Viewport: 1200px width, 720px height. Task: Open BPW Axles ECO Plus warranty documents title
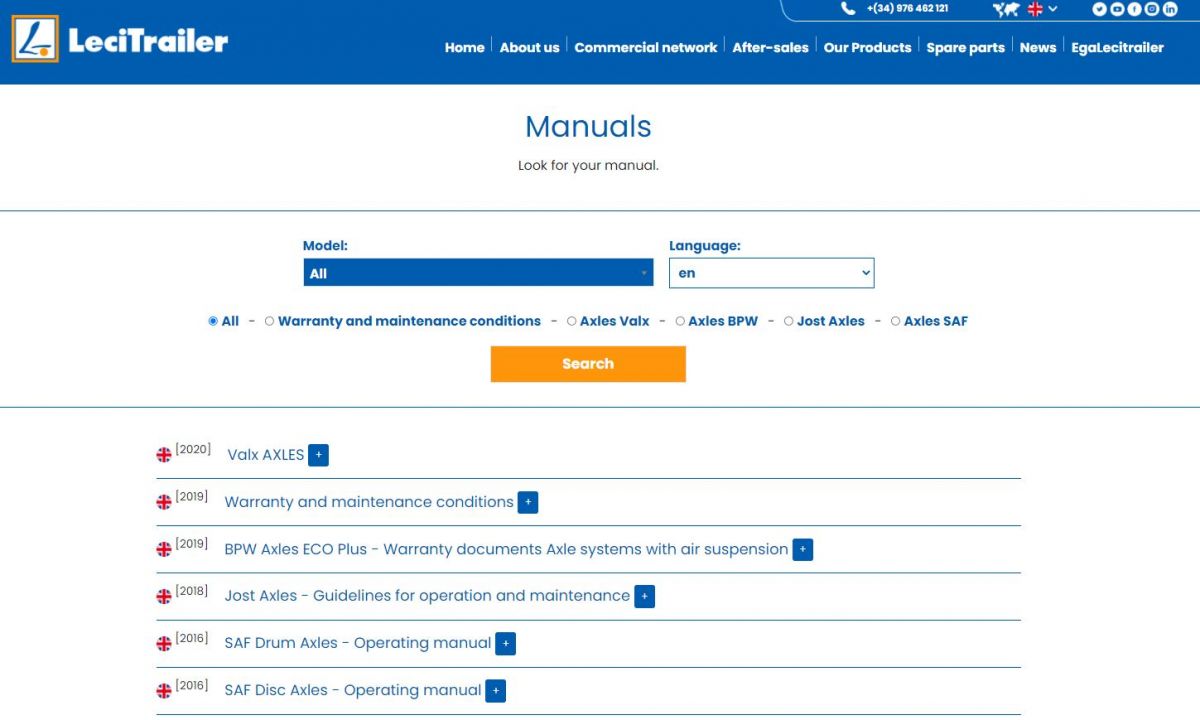click(x=506, y=549)
